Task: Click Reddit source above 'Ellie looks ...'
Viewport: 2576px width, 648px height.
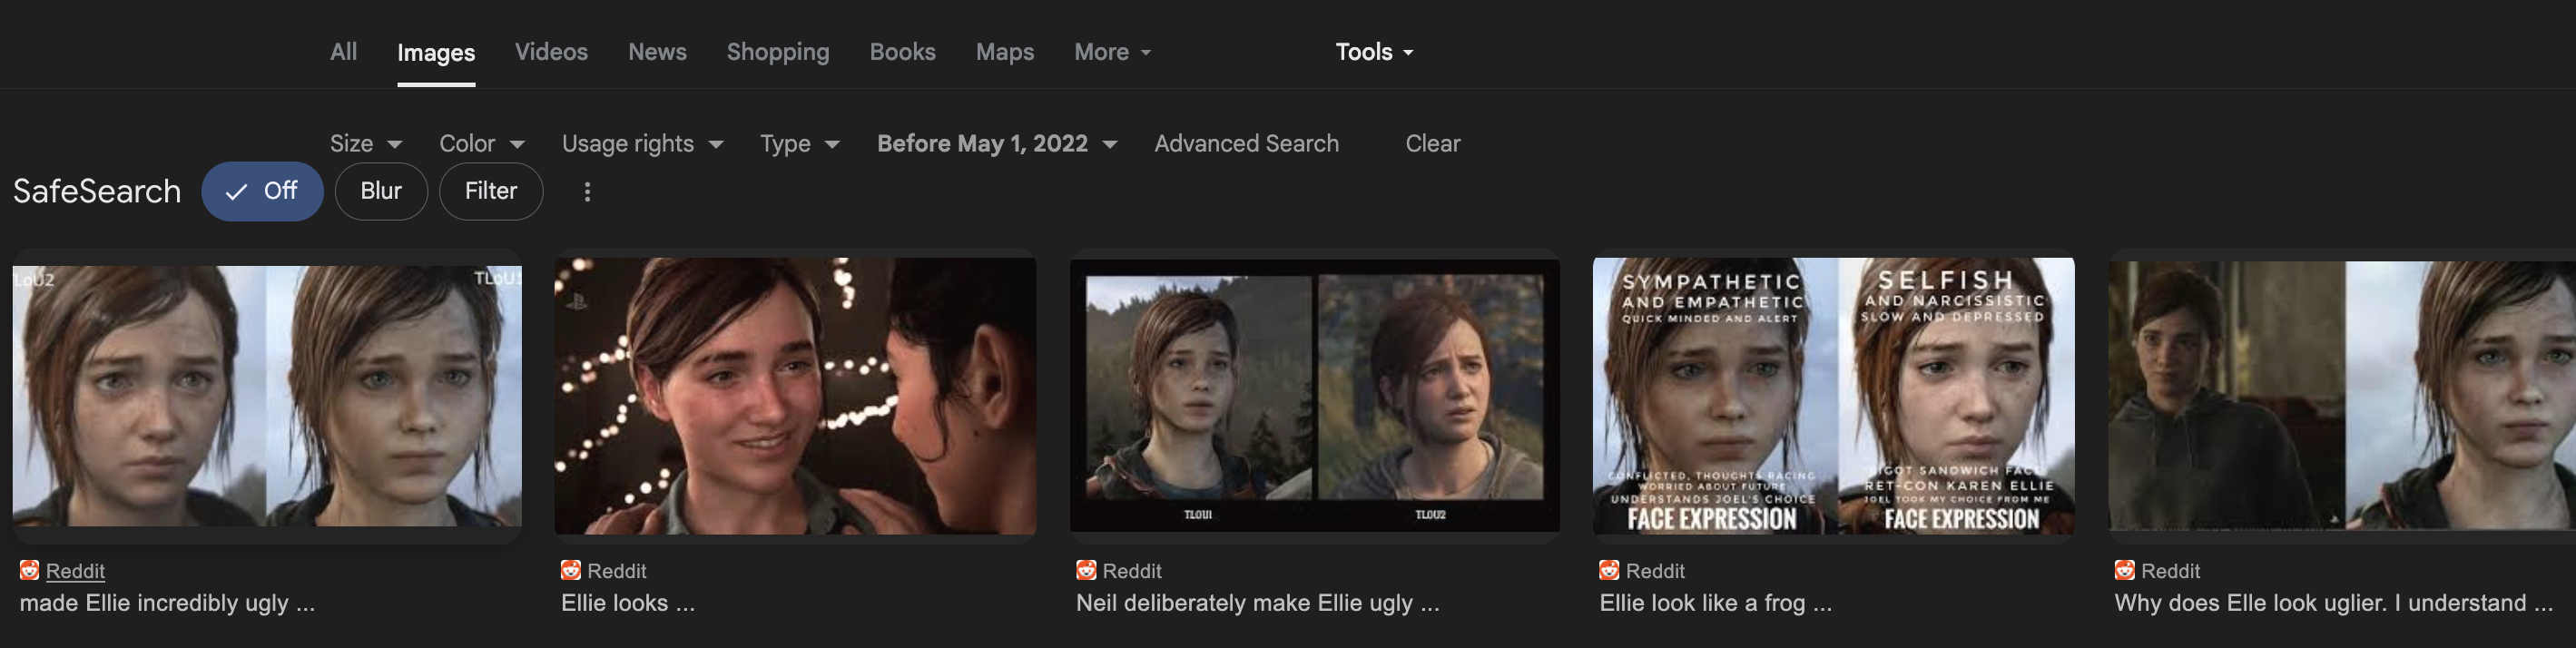Action: point(617,571)
